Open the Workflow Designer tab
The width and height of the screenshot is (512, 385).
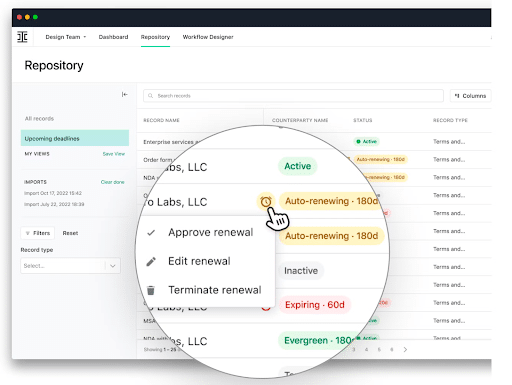click(x=208, y=37)
